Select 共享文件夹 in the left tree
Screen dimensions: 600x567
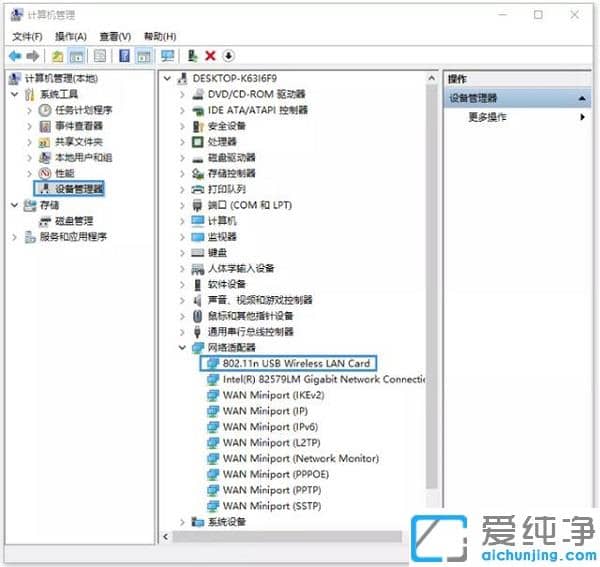pyautogui.click(x=79, y=142)
